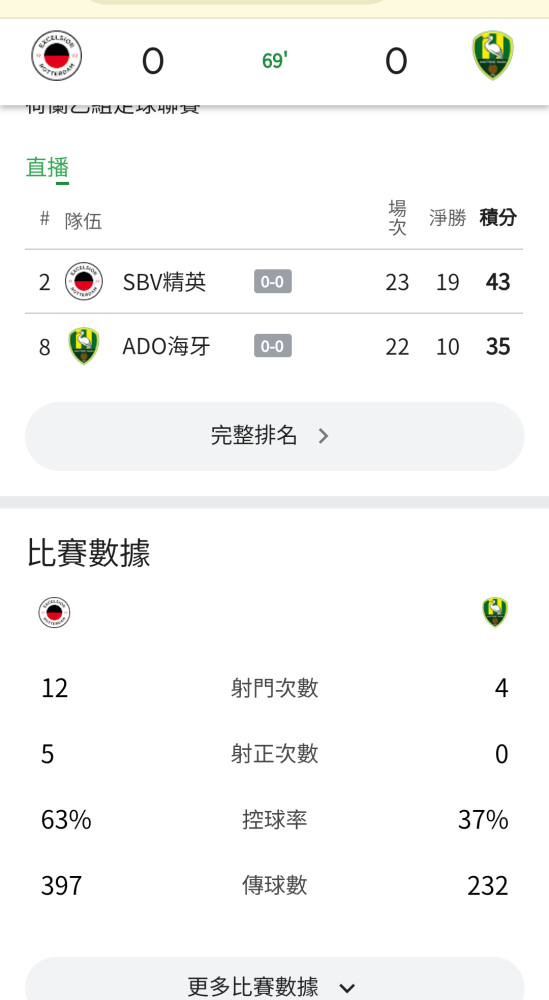The height and width of the screenshot is (1000, 549).
Task: Open SBV精英 team logo in standings table
Action: click(84, 281)
